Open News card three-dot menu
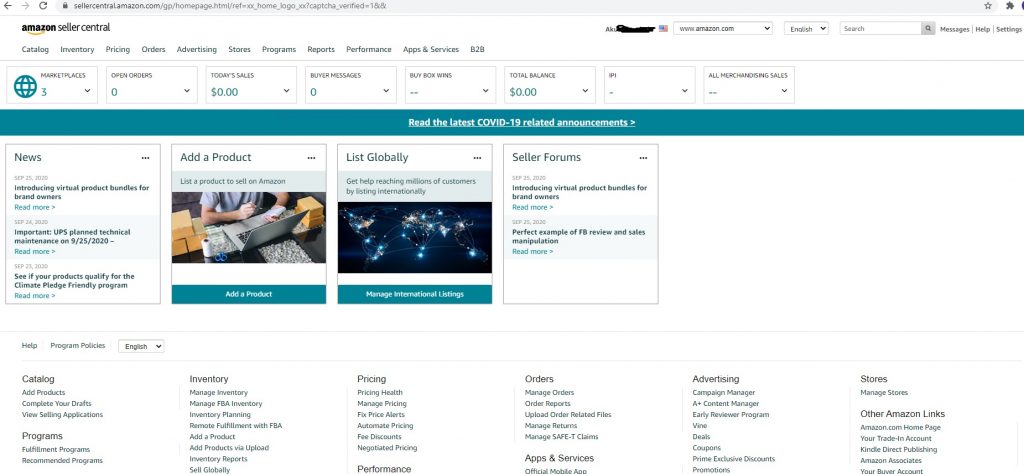1024x474 pixels. click(x=145, y=158)
